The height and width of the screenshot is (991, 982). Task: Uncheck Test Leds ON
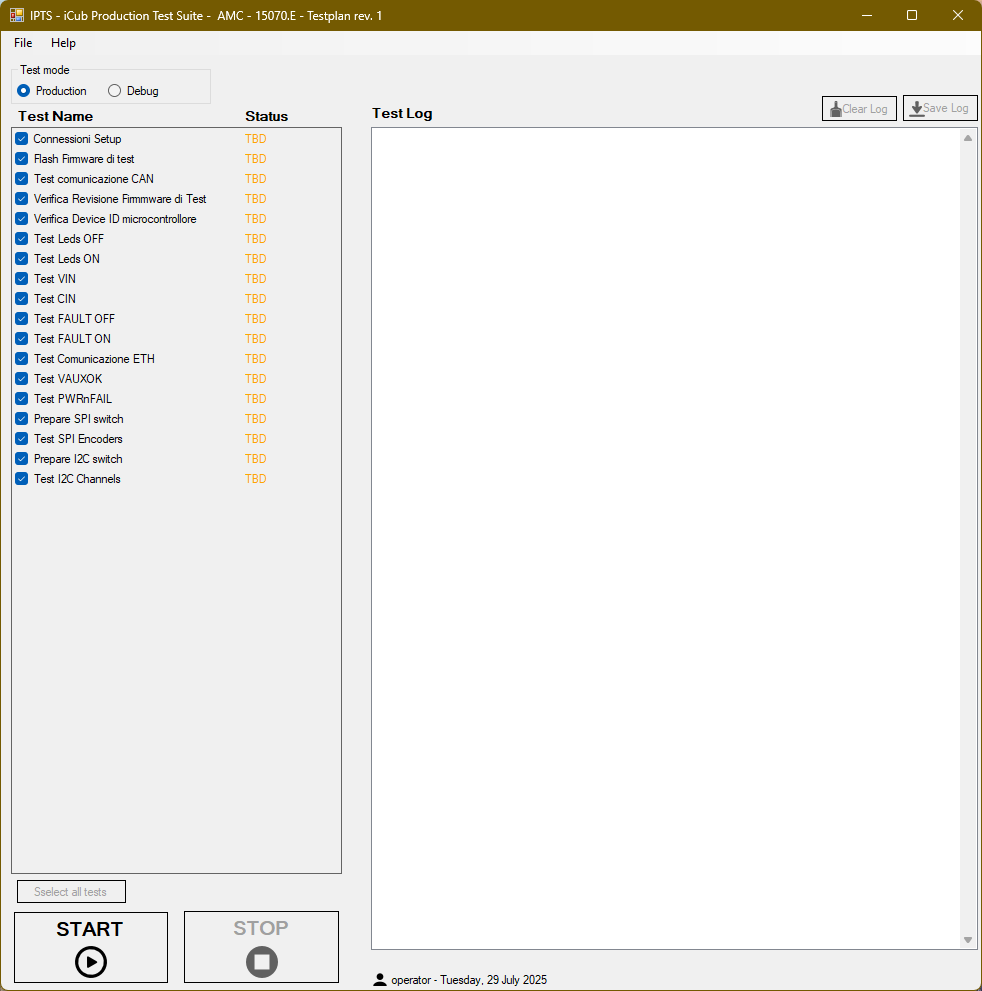pos(22,258)
